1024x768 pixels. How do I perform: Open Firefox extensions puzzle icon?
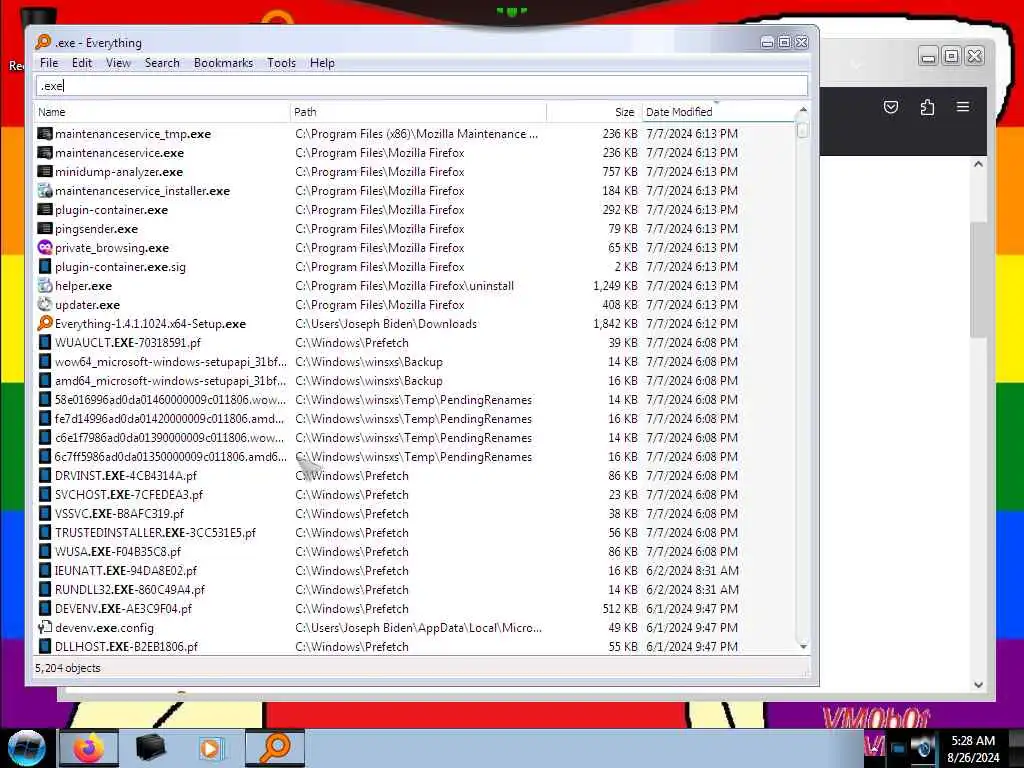coord(927,106)
